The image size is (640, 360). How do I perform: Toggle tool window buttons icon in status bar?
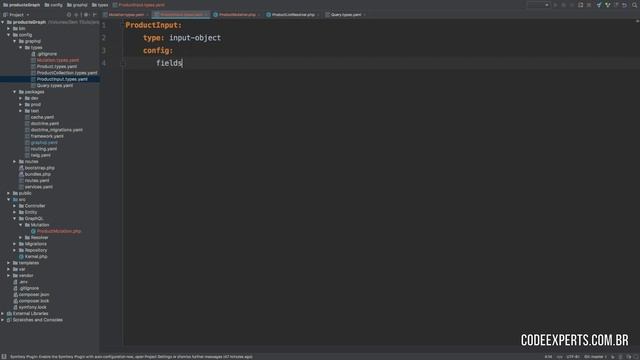click(4, 356)
